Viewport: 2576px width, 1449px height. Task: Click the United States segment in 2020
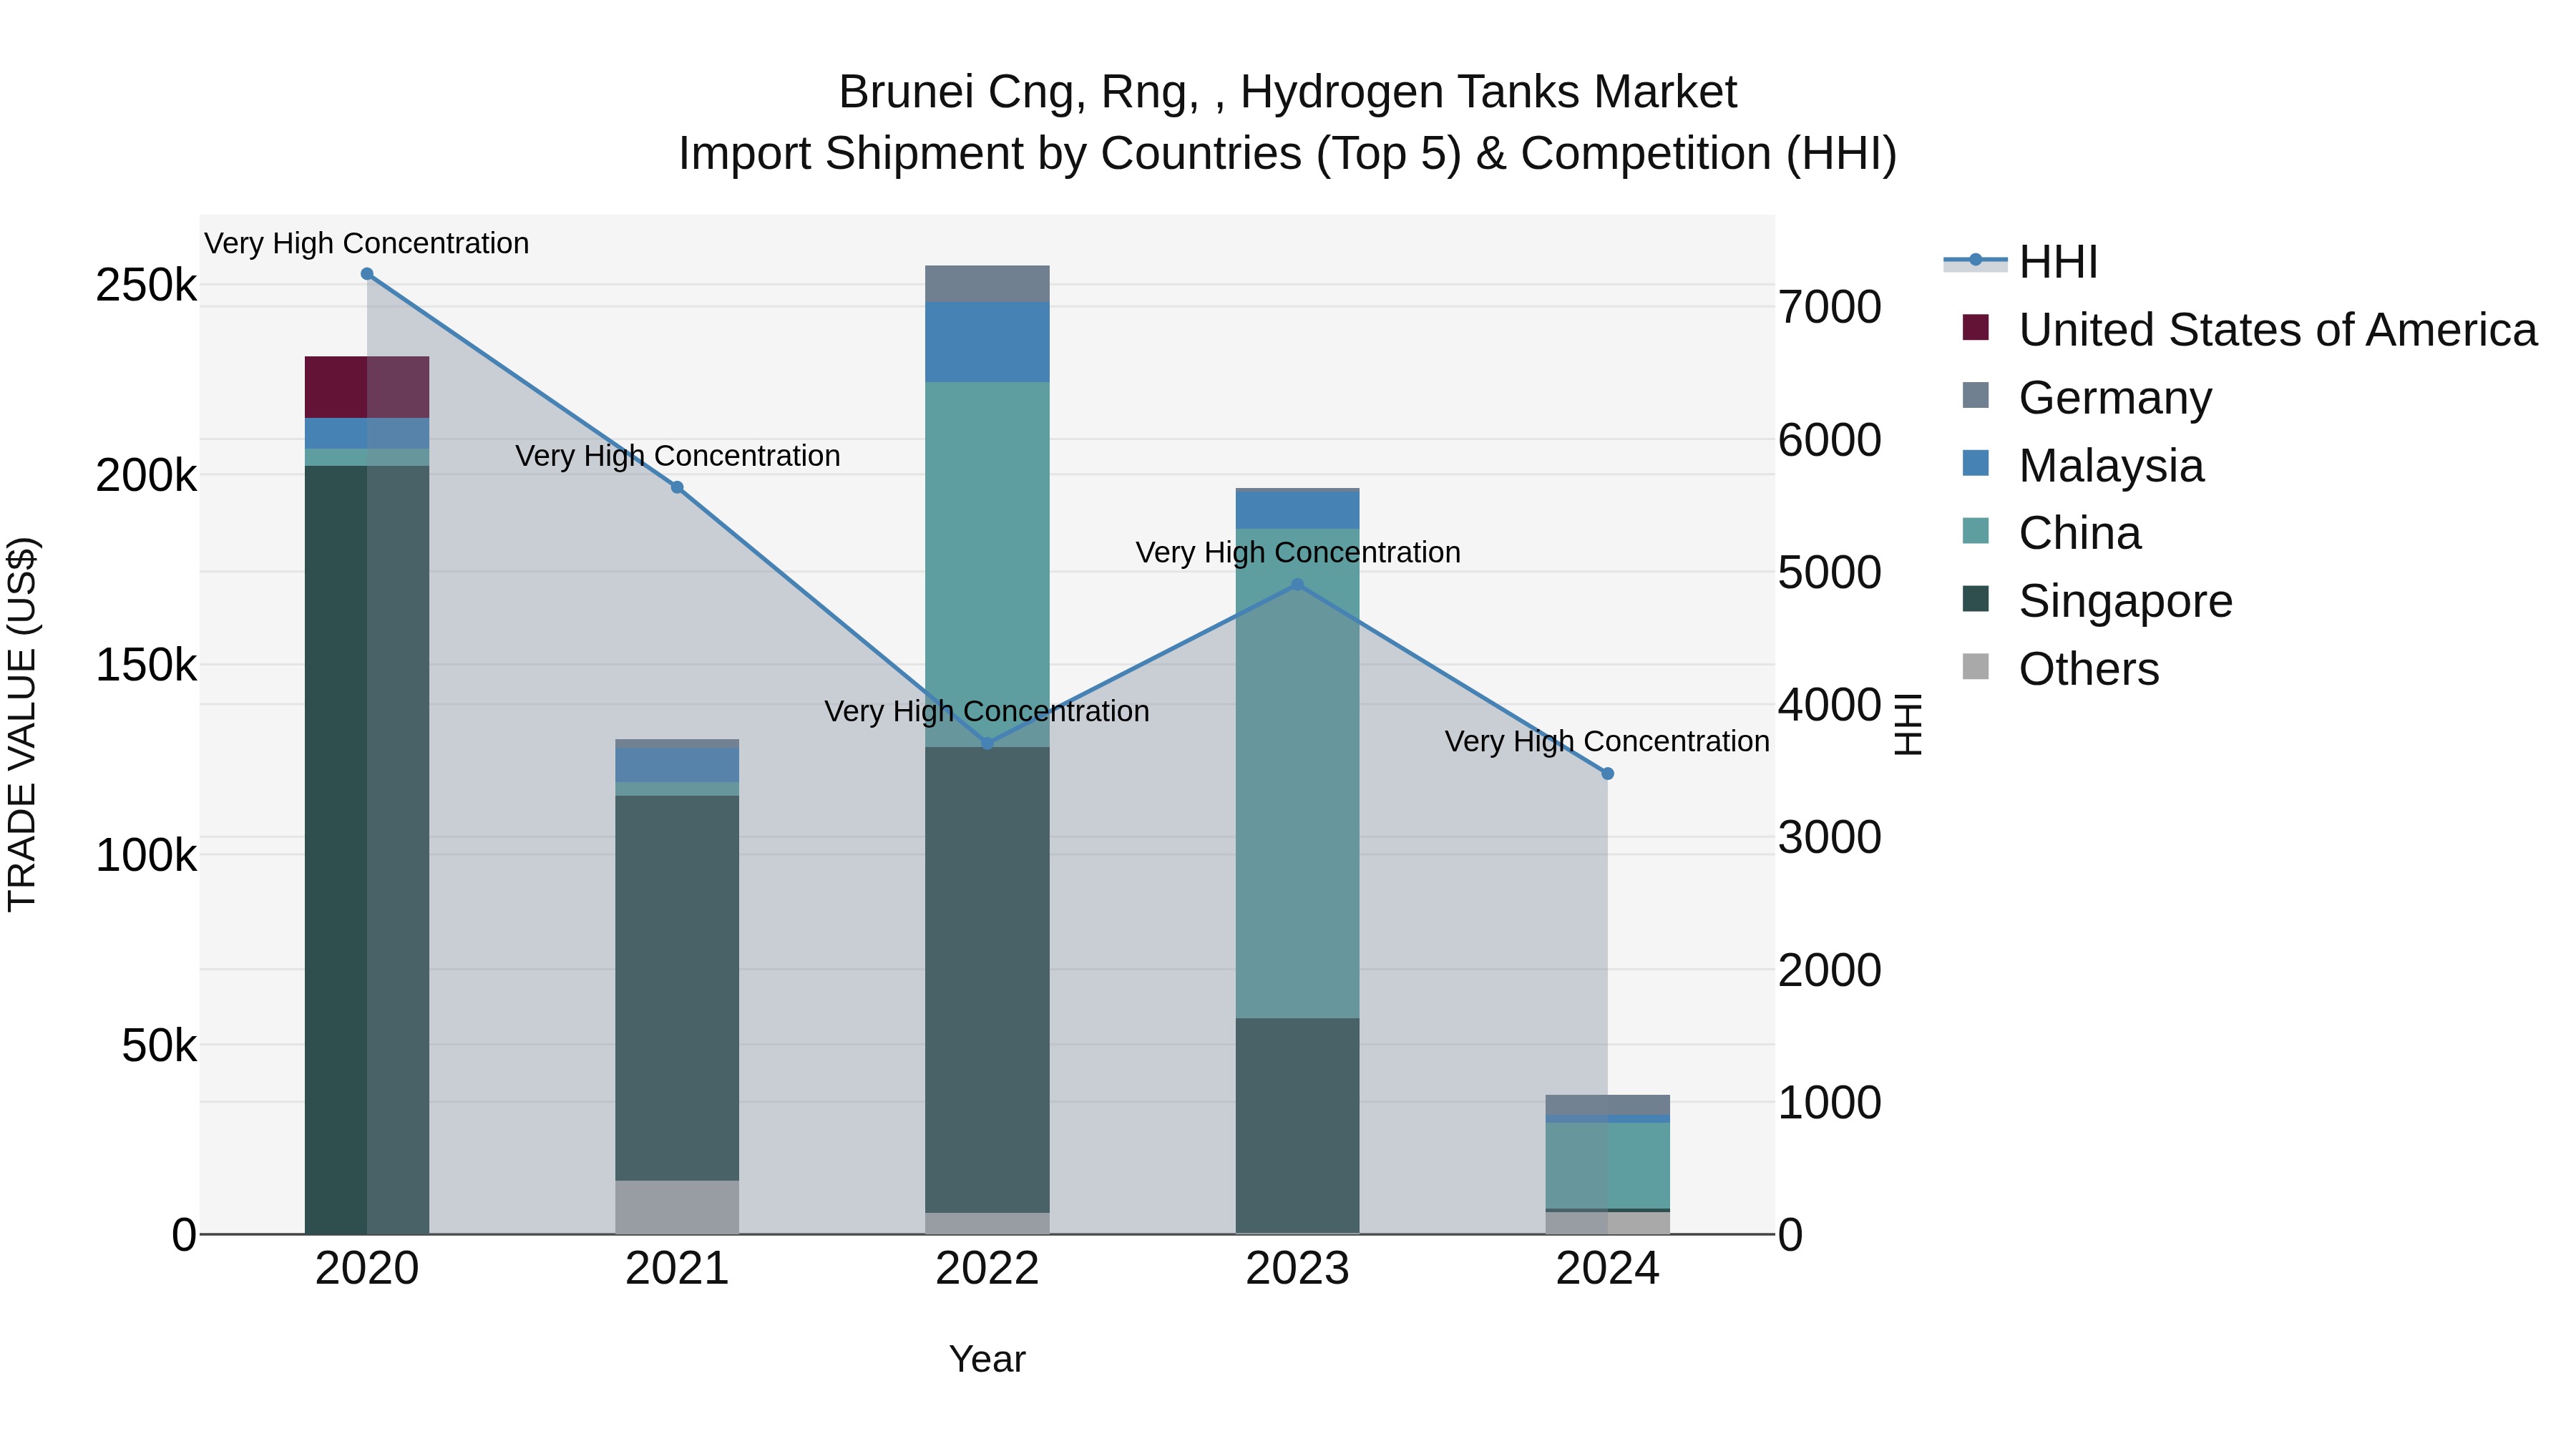click(x=367, y=387)
